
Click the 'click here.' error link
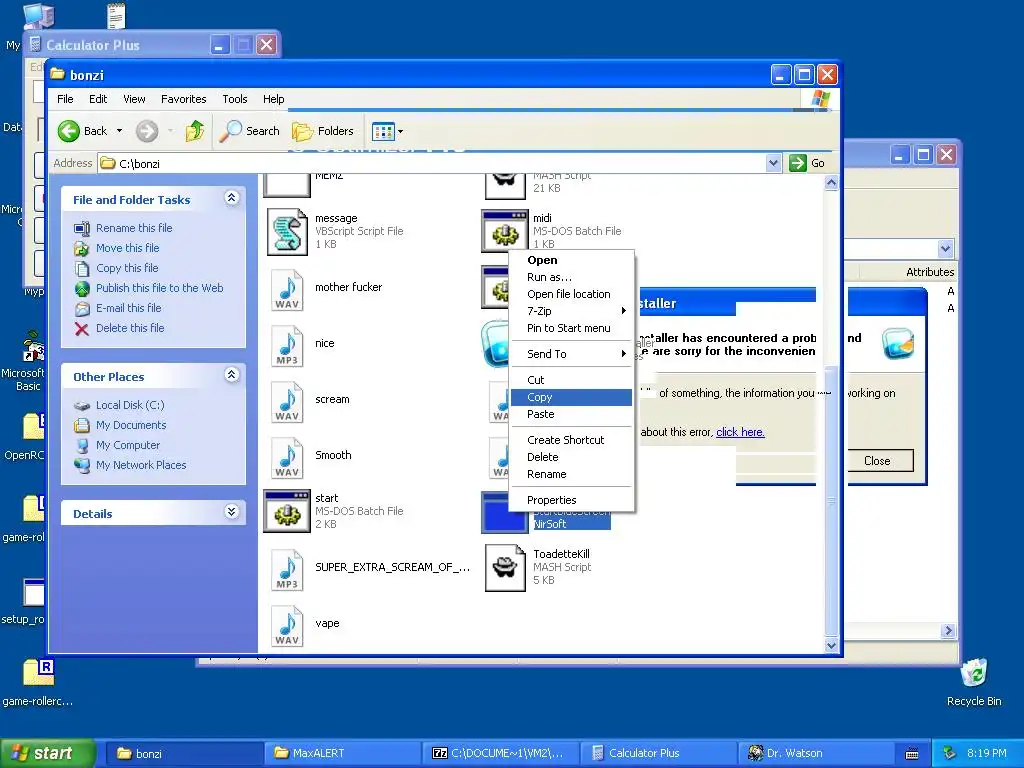[x=740, y=432]
